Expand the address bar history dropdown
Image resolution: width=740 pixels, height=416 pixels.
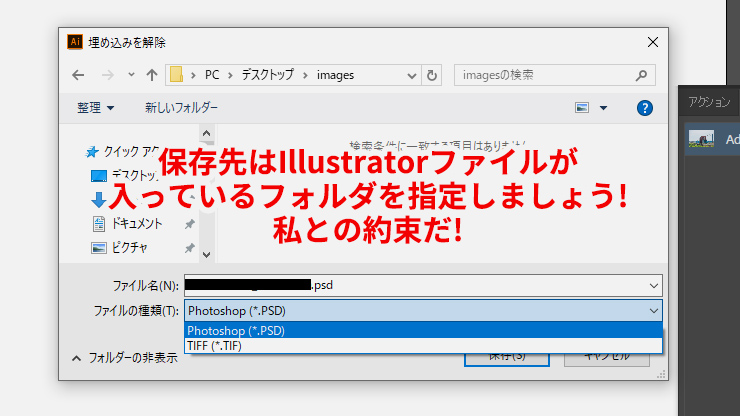pos(412,76)
